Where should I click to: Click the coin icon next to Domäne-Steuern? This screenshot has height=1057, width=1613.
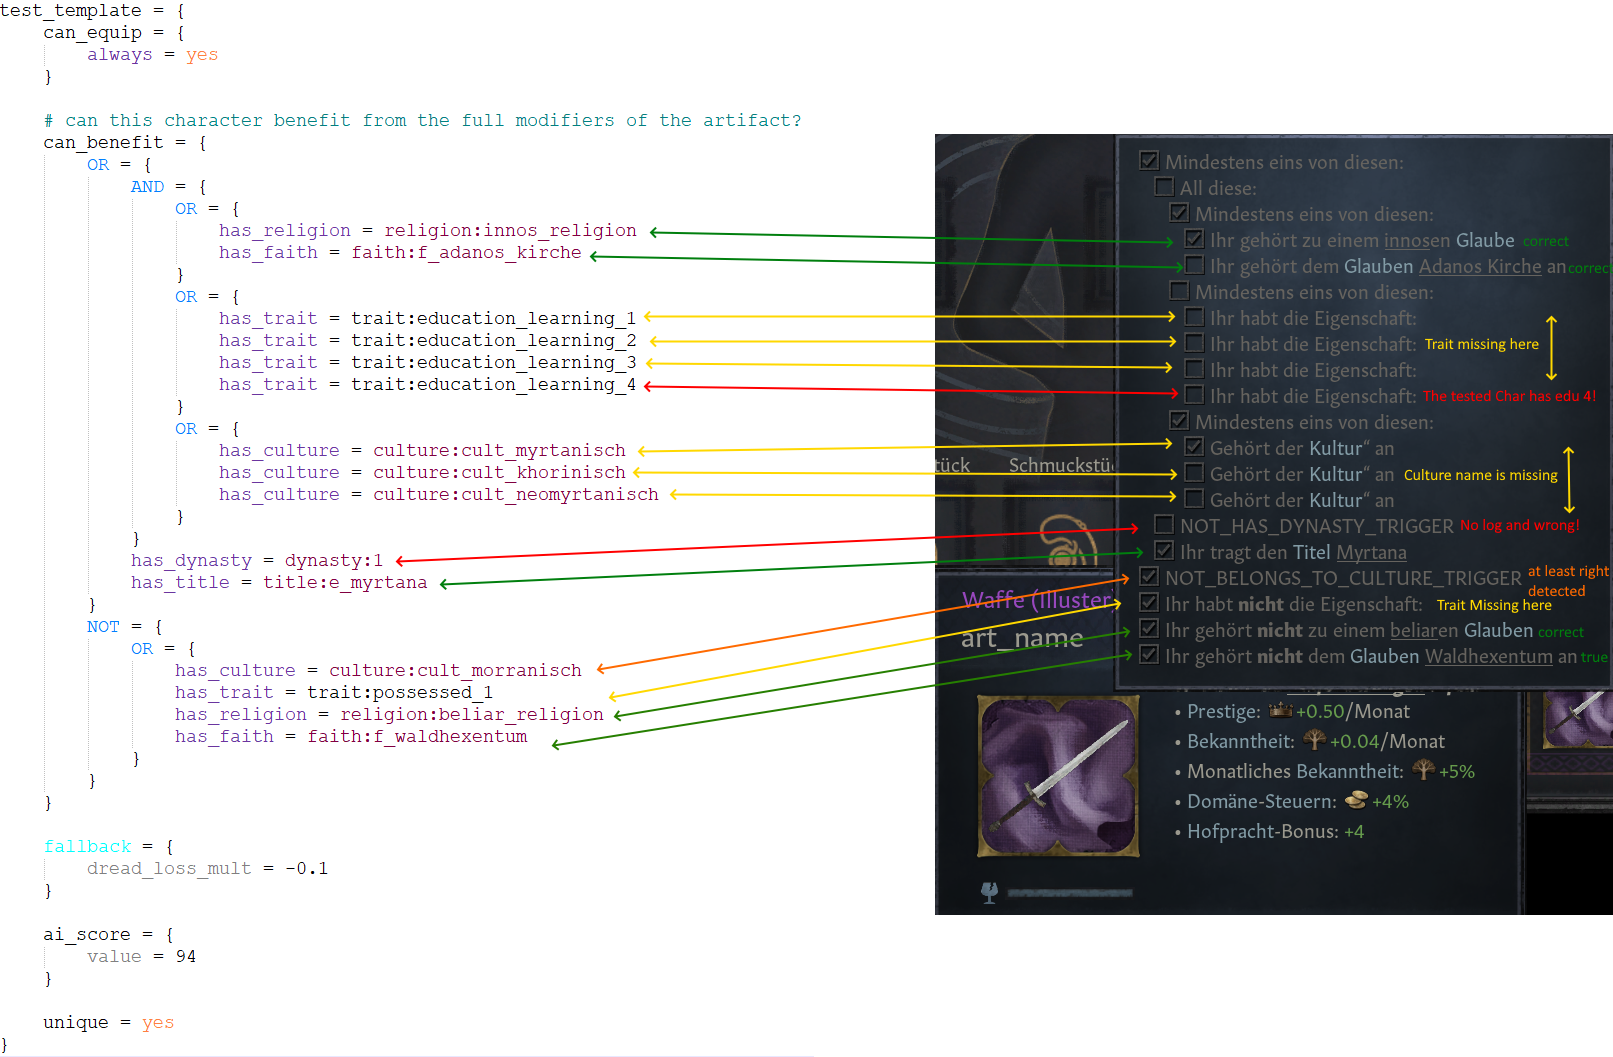pyautogui.click(x=1356, y=800)
